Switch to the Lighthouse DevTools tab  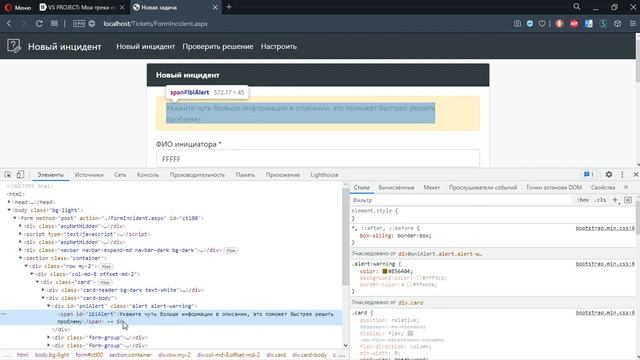324,175
